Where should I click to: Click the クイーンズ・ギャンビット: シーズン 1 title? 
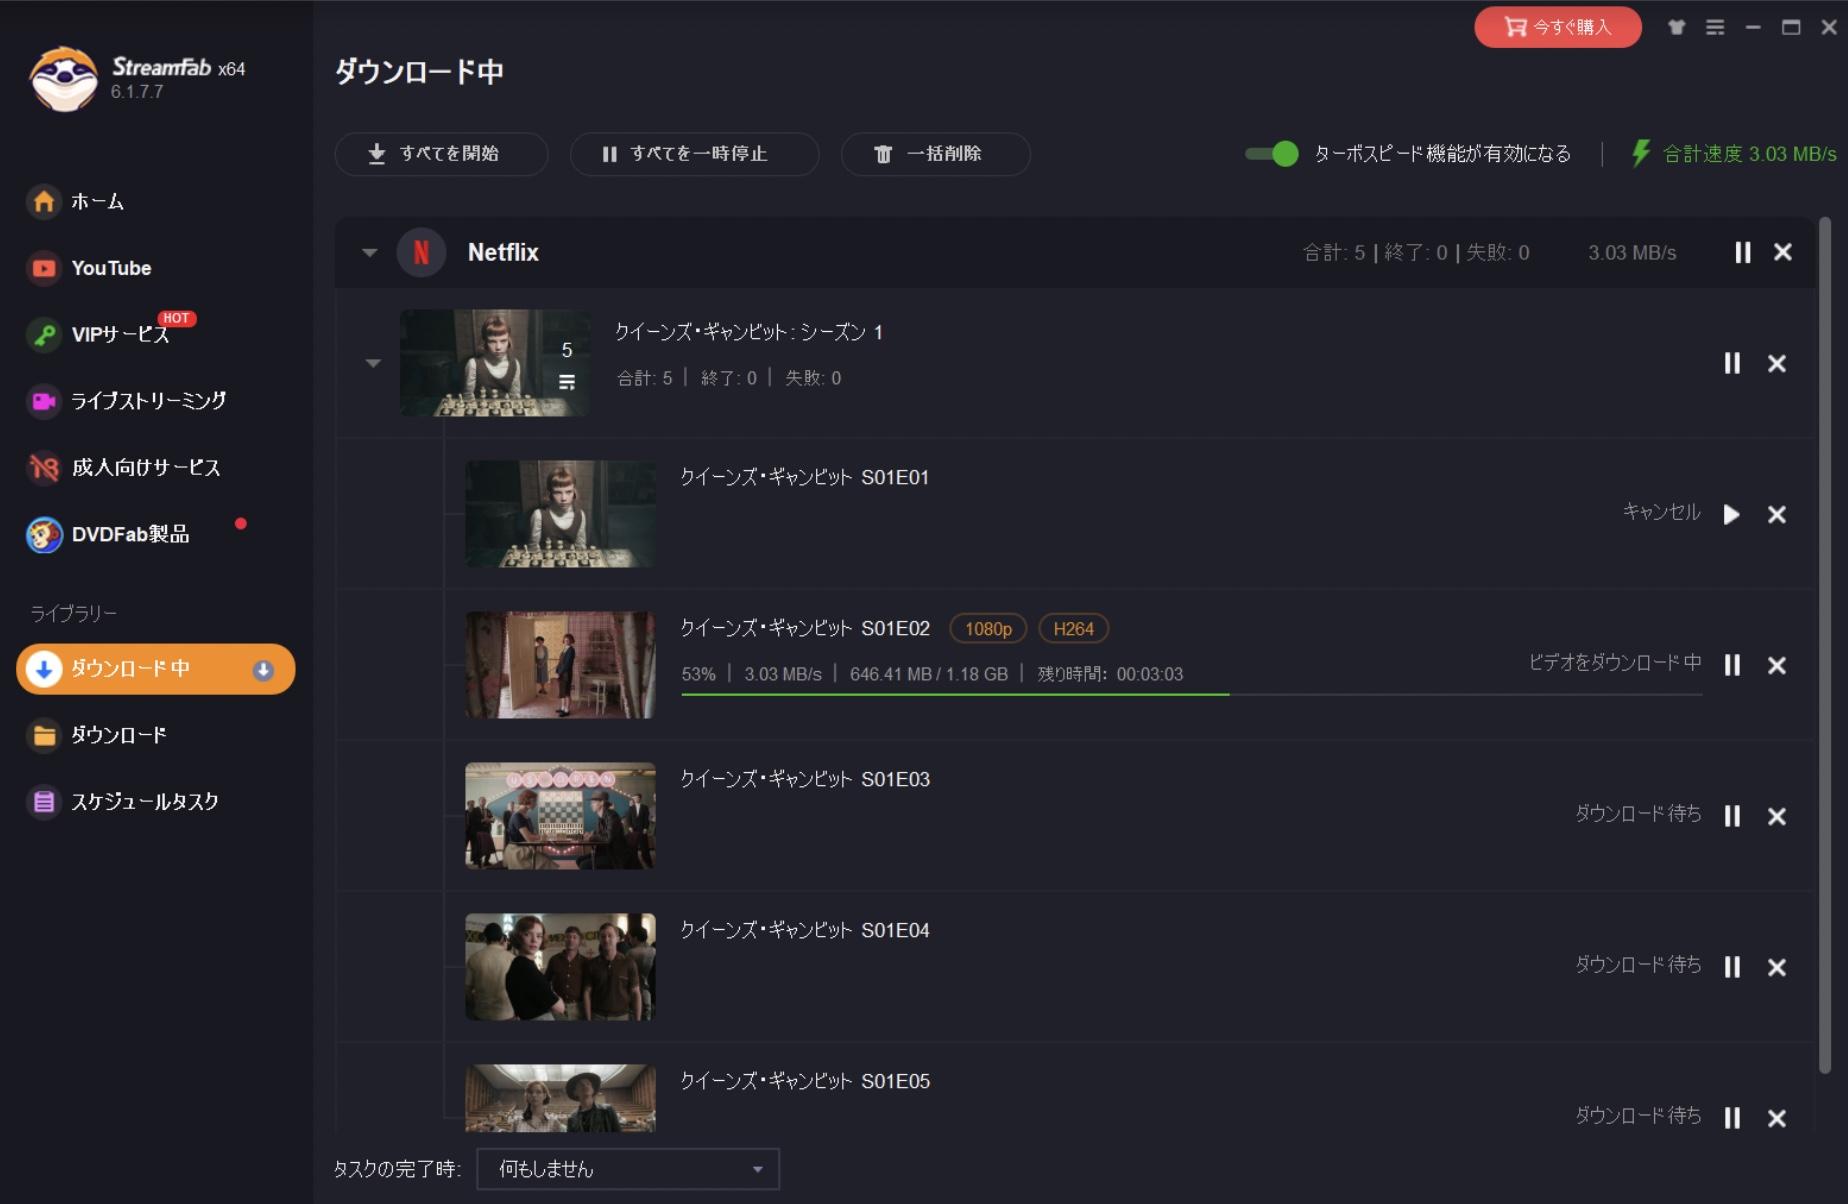point(748,332)
